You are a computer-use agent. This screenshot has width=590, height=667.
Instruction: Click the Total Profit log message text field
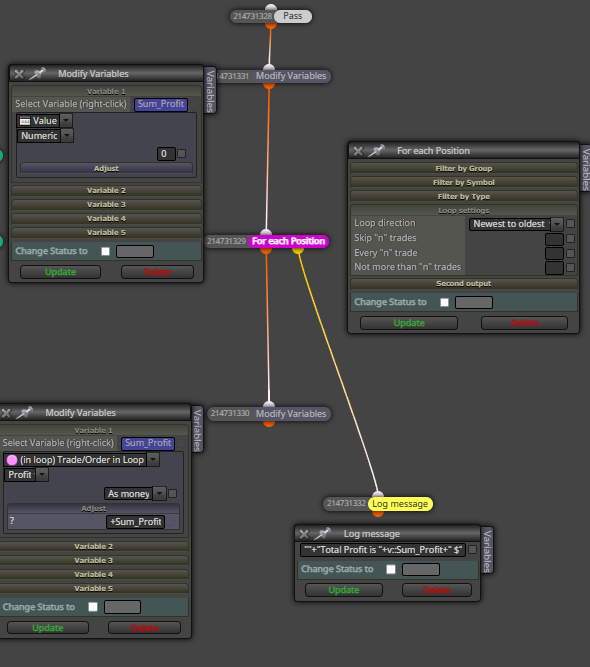point(383,550)
